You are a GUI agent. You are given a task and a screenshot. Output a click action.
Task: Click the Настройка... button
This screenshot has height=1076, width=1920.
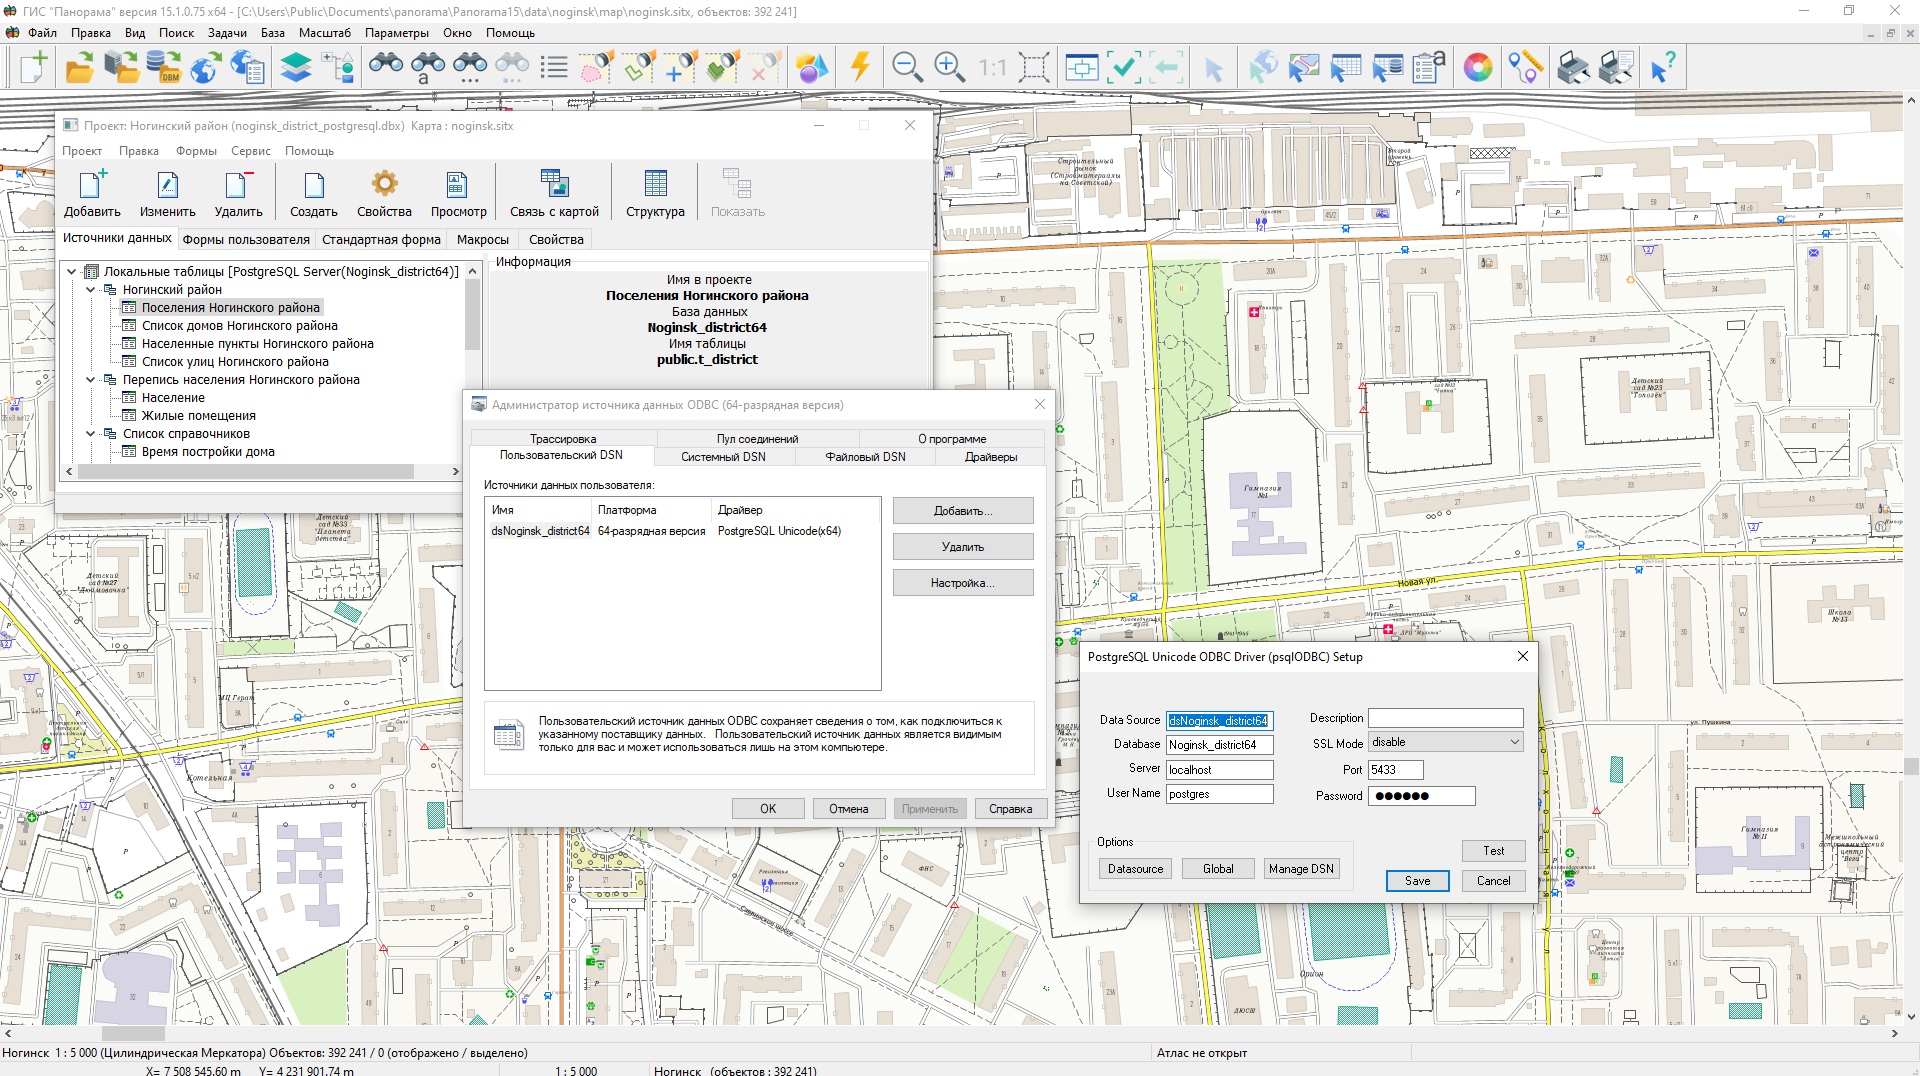pos(963,582)
